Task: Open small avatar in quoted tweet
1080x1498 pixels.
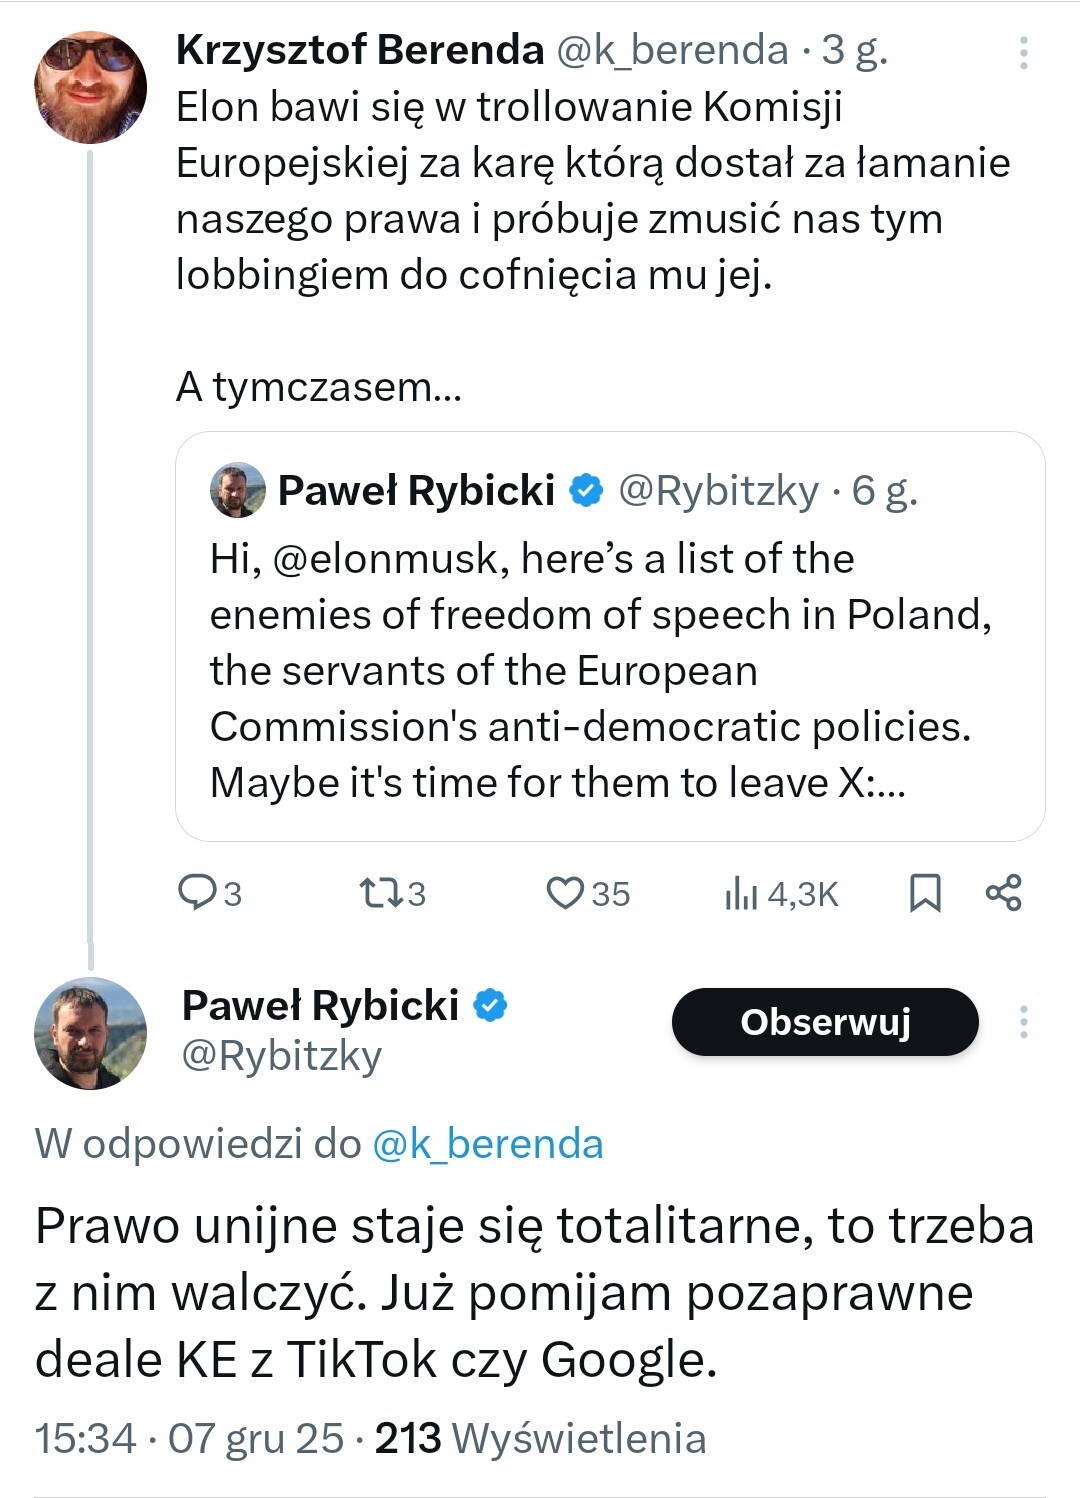Action: click(238, 490)
